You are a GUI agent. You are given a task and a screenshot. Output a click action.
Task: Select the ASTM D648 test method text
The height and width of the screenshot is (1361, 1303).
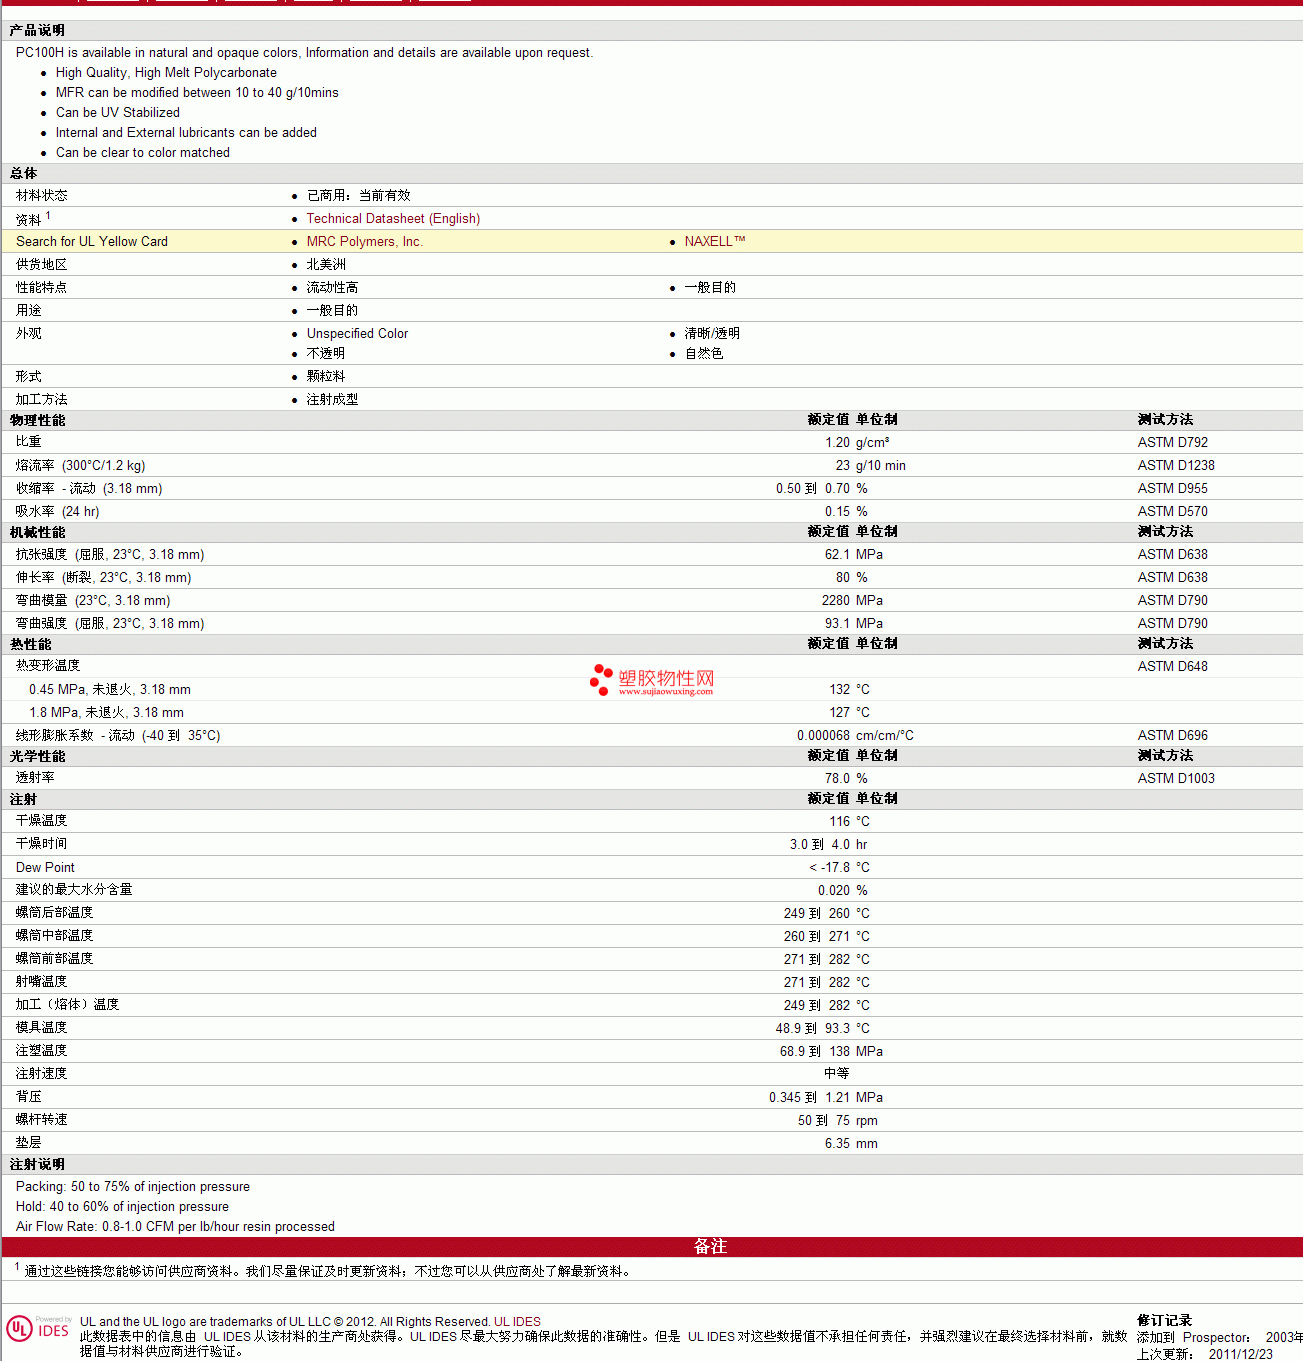click(x=1172, y=666)
